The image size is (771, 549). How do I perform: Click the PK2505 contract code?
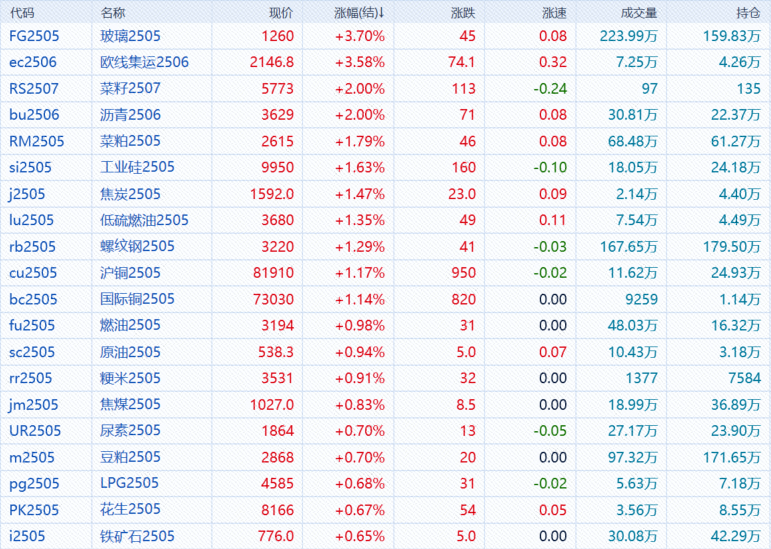[x=34, y=509]
